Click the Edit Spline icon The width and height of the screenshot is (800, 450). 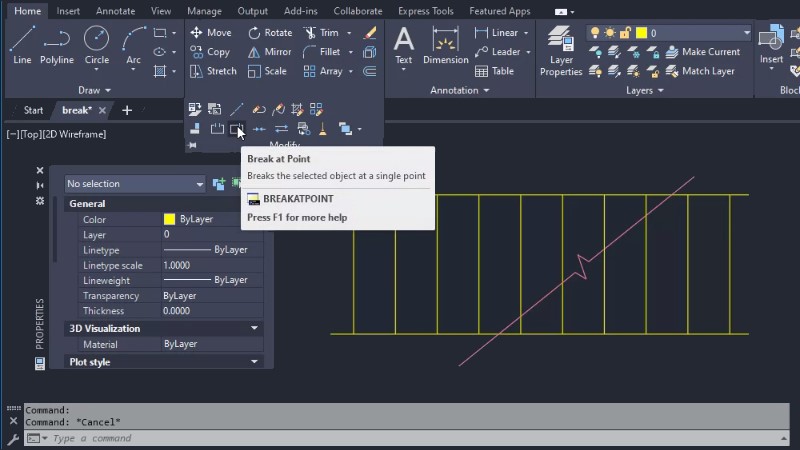coord(279,109)
